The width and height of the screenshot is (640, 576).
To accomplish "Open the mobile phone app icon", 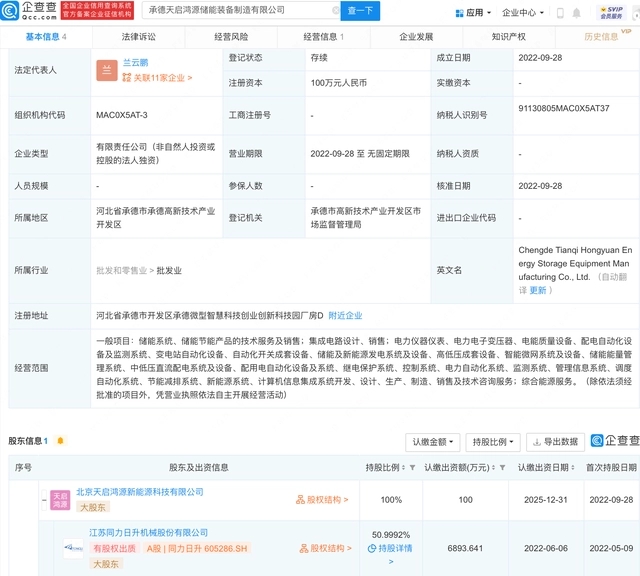I will (560, 13).
